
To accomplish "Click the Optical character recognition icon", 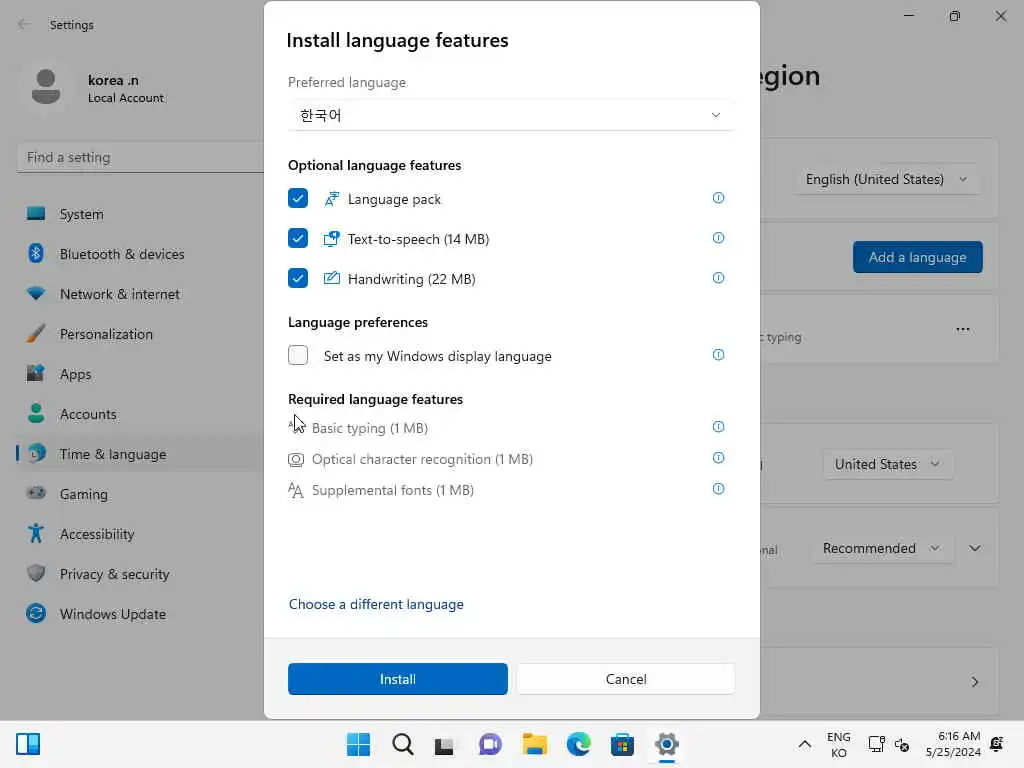I will pos(296,459).
